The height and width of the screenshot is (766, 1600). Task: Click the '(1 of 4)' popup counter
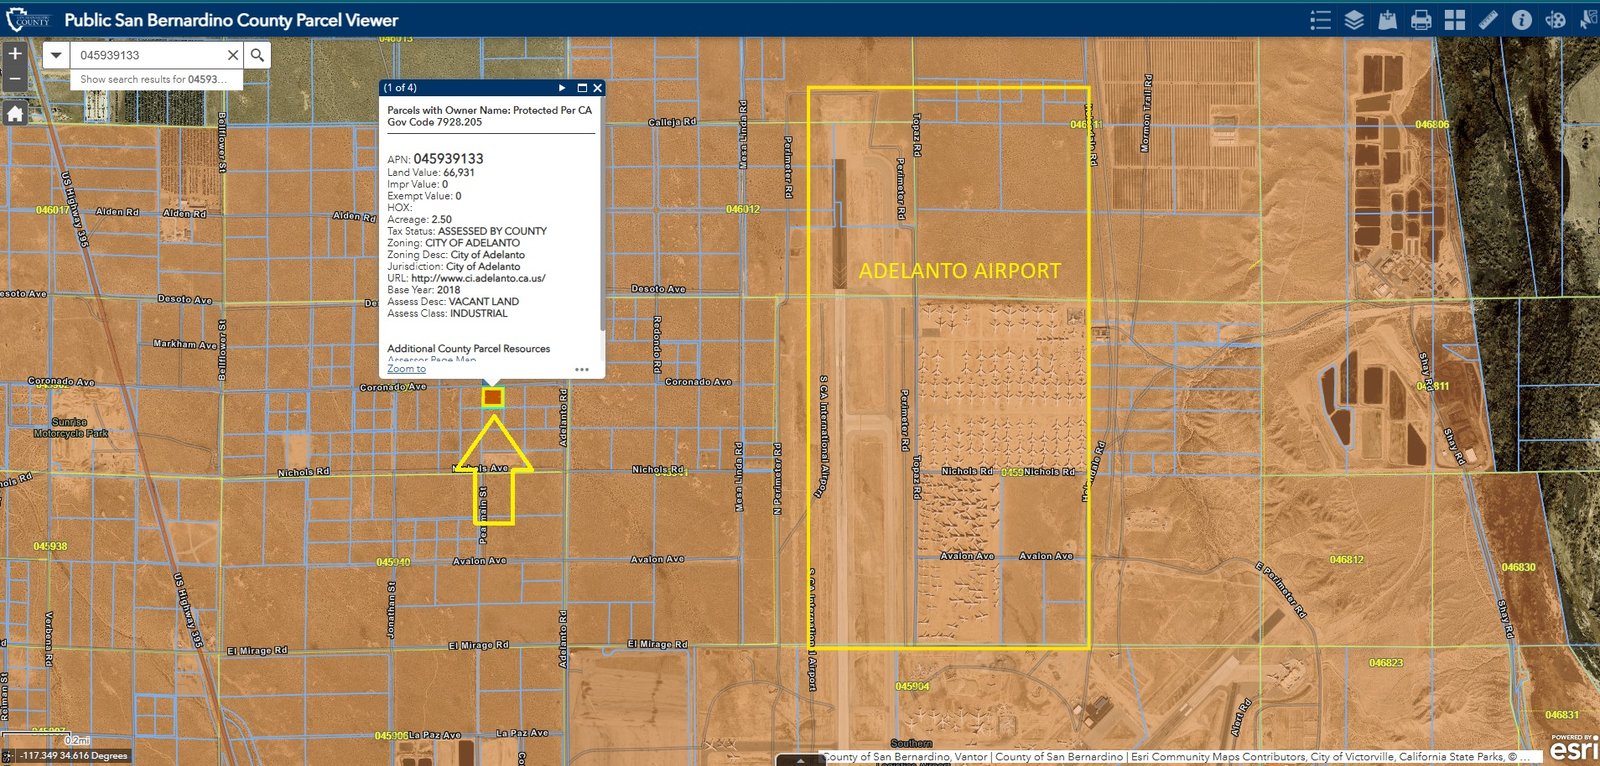point(400,88)
